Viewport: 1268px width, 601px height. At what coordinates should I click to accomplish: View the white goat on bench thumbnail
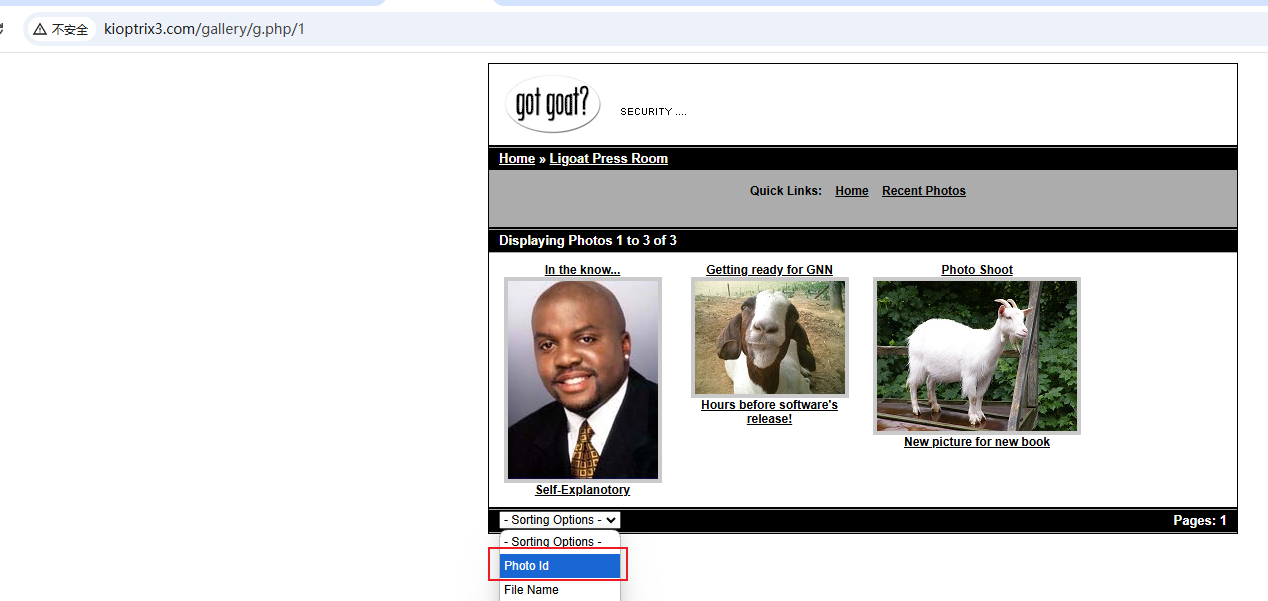click(x=977, y=356)
